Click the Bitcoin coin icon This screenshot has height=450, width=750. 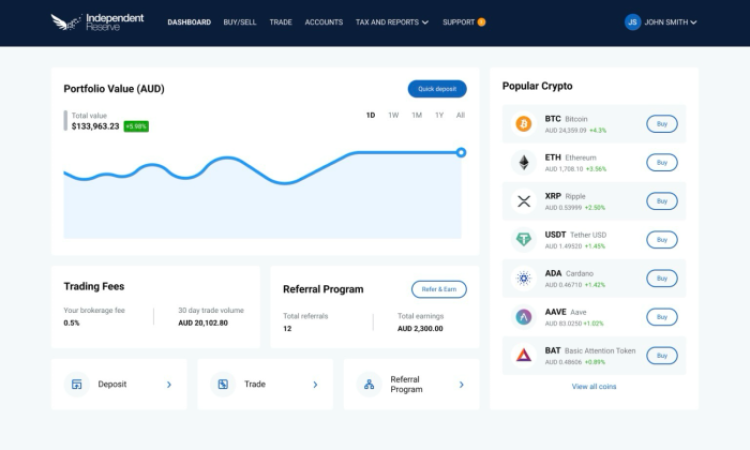[523, 124]
